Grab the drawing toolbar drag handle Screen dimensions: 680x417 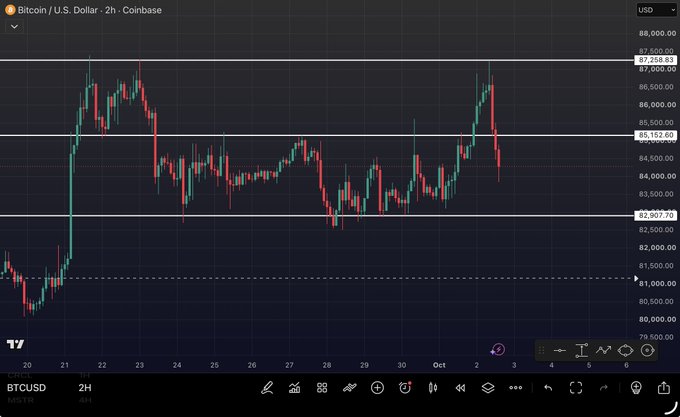pyautogui.click(x=541, y=350)
